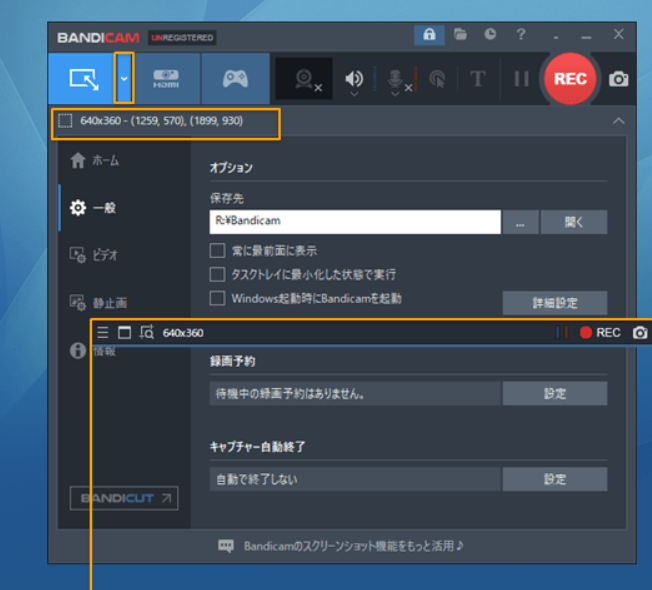
Task: Open the hamburger menu on capture bar
Action: coord(103,333)
